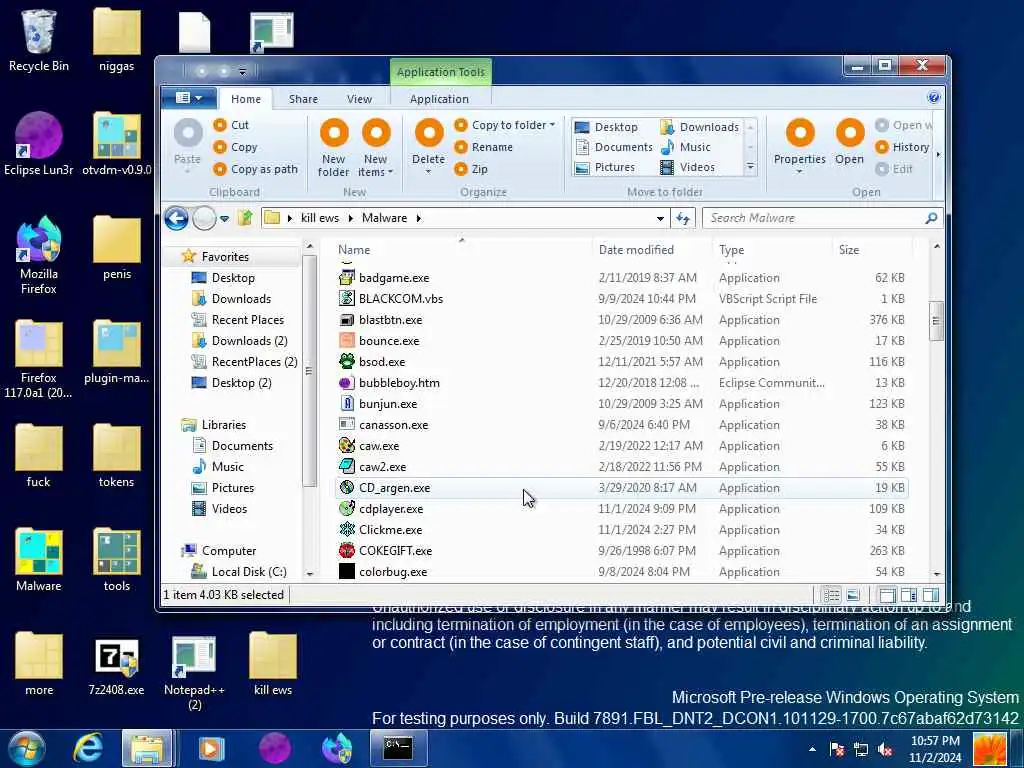Open ribbon help question mark icon
Viewport: 1024px width, 768px height.
click(933, 98)
